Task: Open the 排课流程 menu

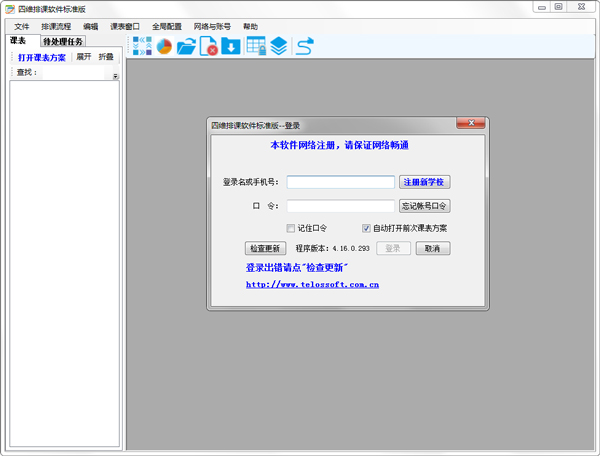Action: [56, 26]
